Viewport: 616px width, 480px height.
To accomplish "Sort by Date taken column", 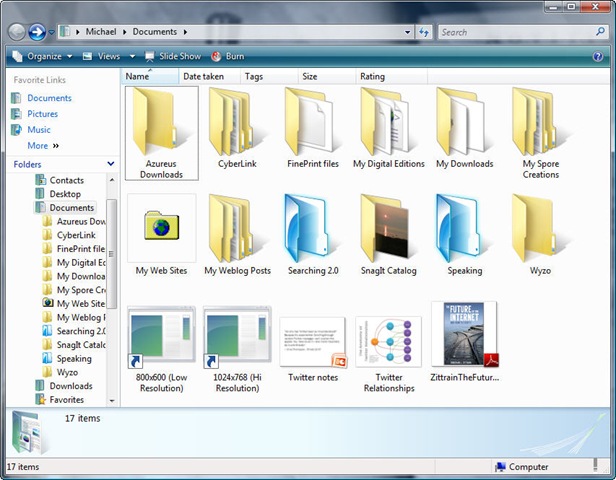I will pyautogui.click(x=209, y=77).
